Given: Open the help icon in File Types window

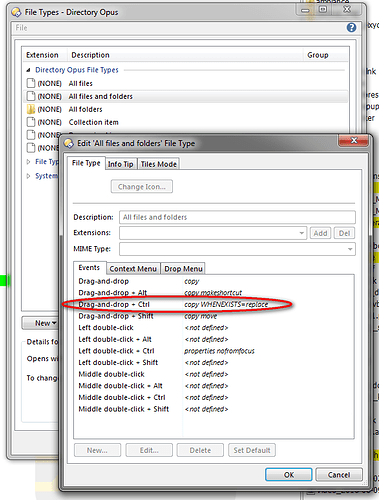Looking at the screenshot, I should click(x=351, y=27).
